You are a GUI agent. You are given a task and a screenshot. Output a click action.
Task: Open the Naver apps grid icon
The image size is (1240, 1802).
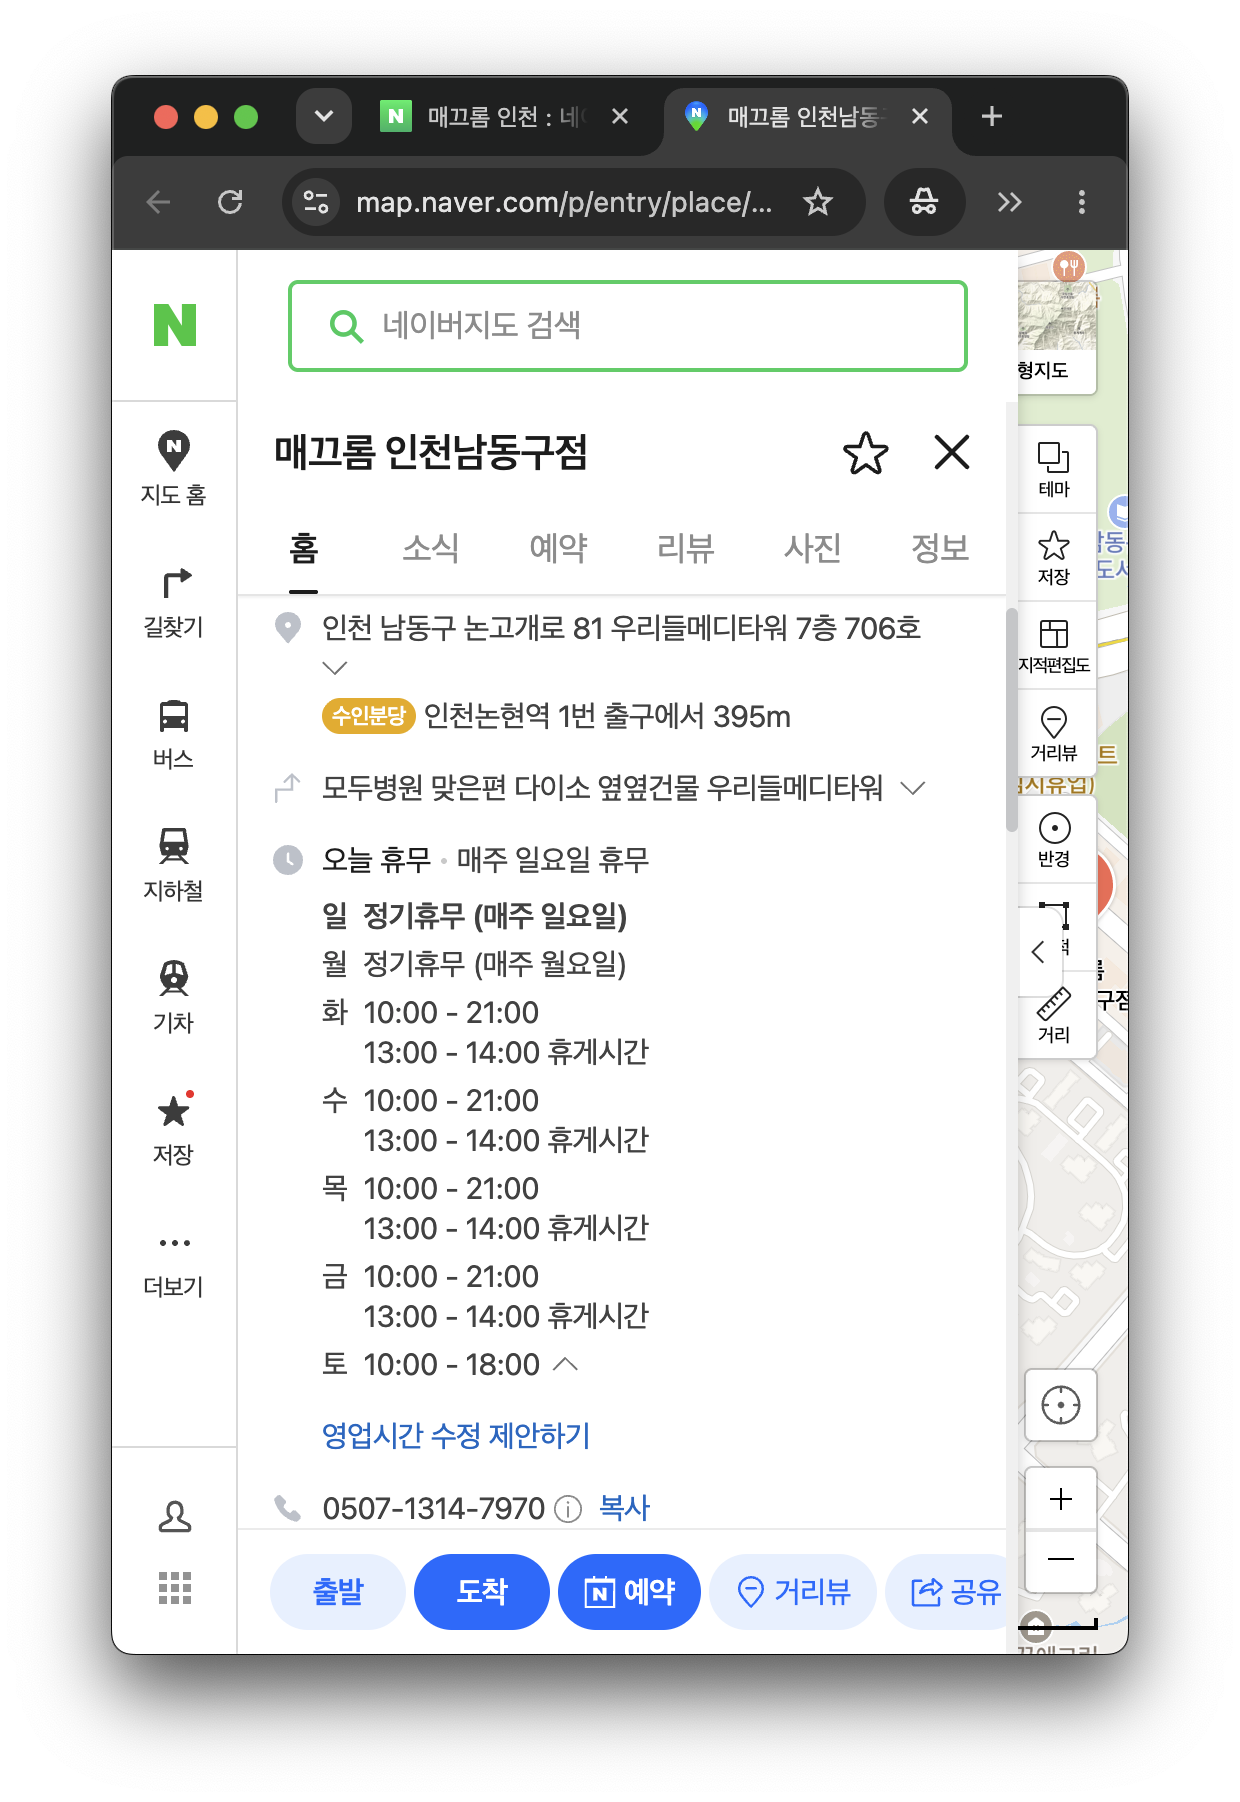tap(175, 1588)
